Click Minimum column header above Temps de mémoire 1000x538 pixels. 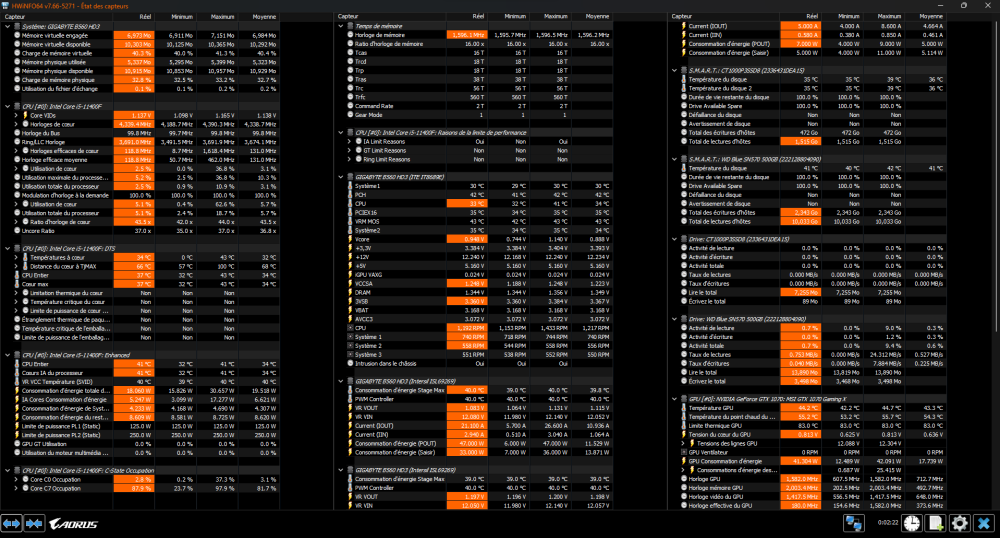tap(508, 17)
